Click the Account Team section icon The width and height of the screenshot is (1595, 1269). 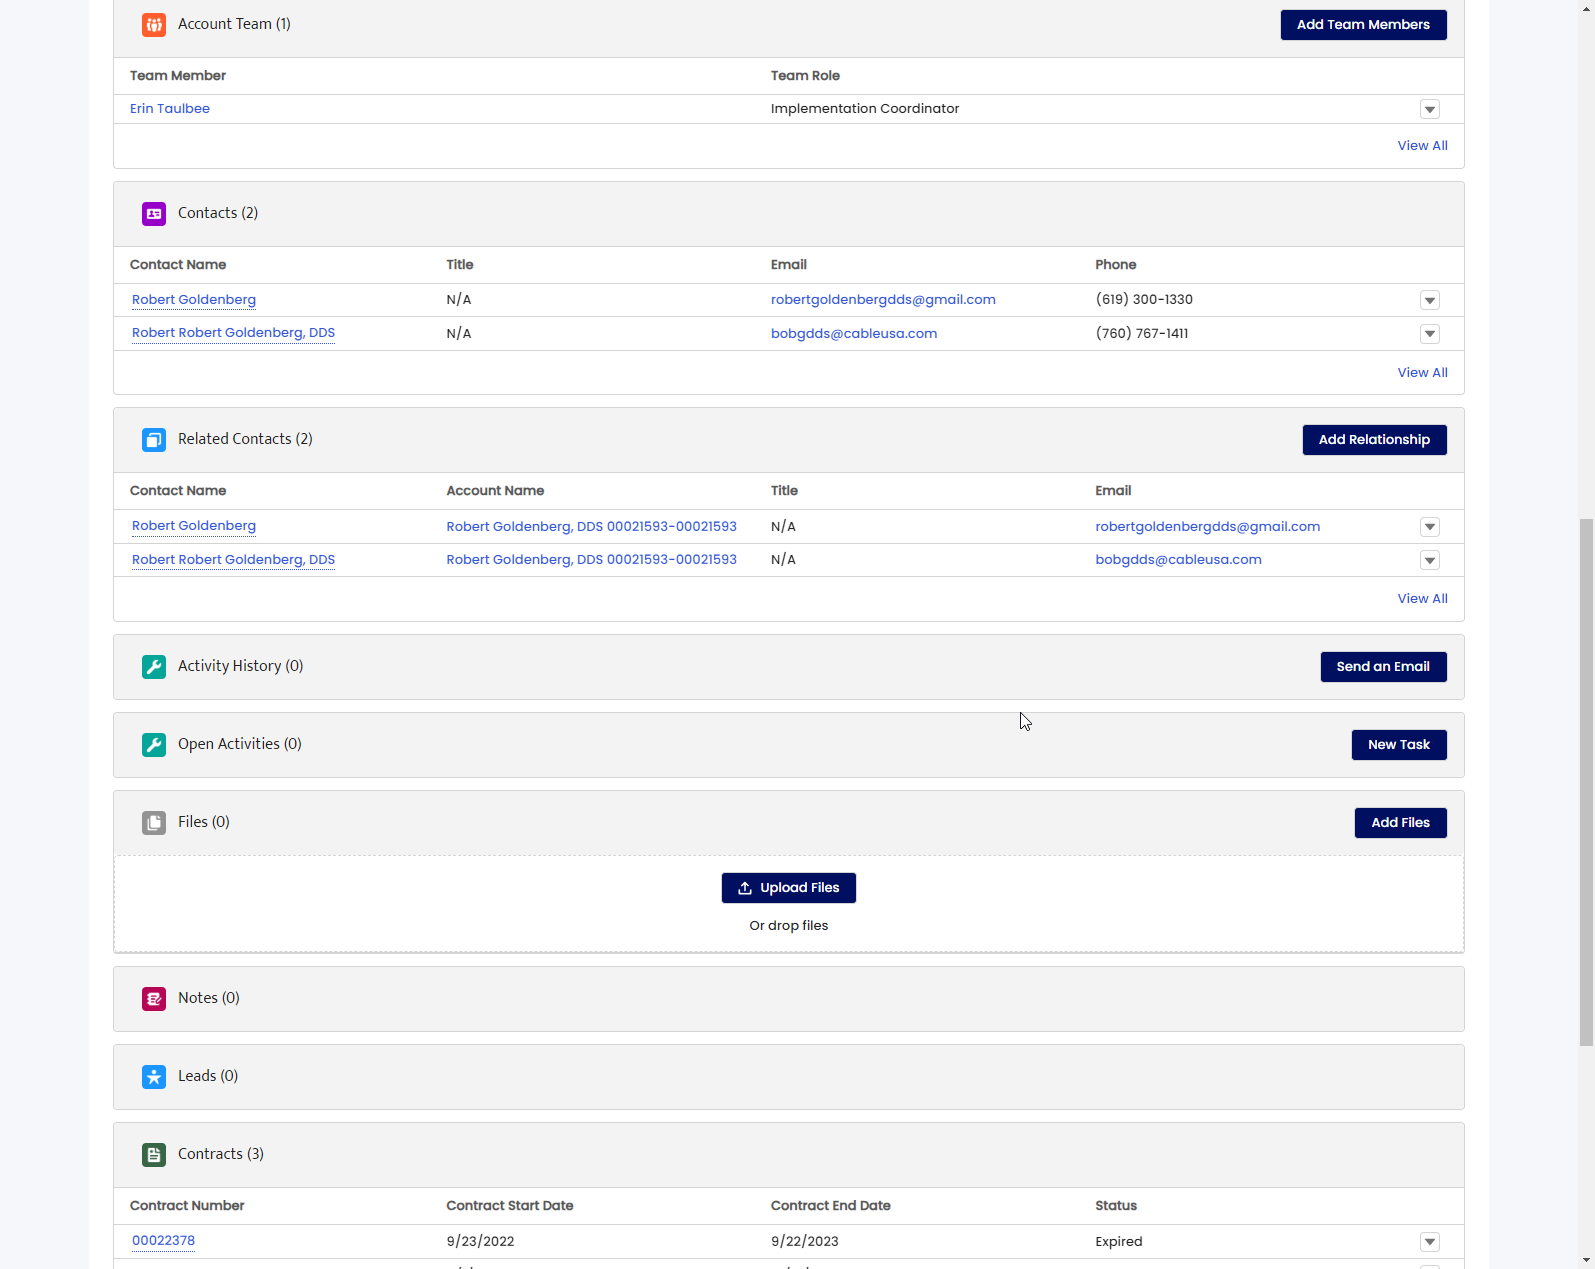click(154, 25)
